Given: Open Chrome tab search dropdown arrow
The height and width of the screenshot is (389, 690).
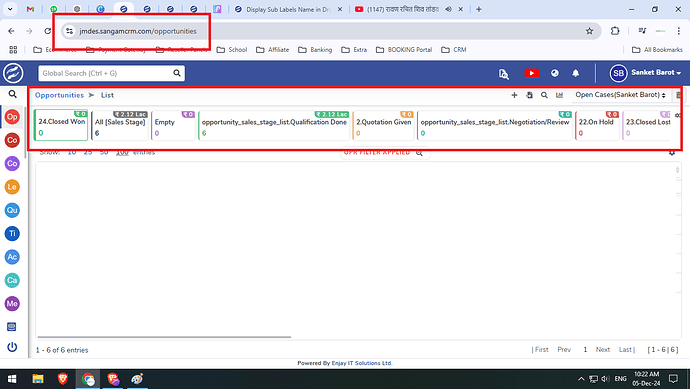Looking at the screenshot, I should 10,9.
